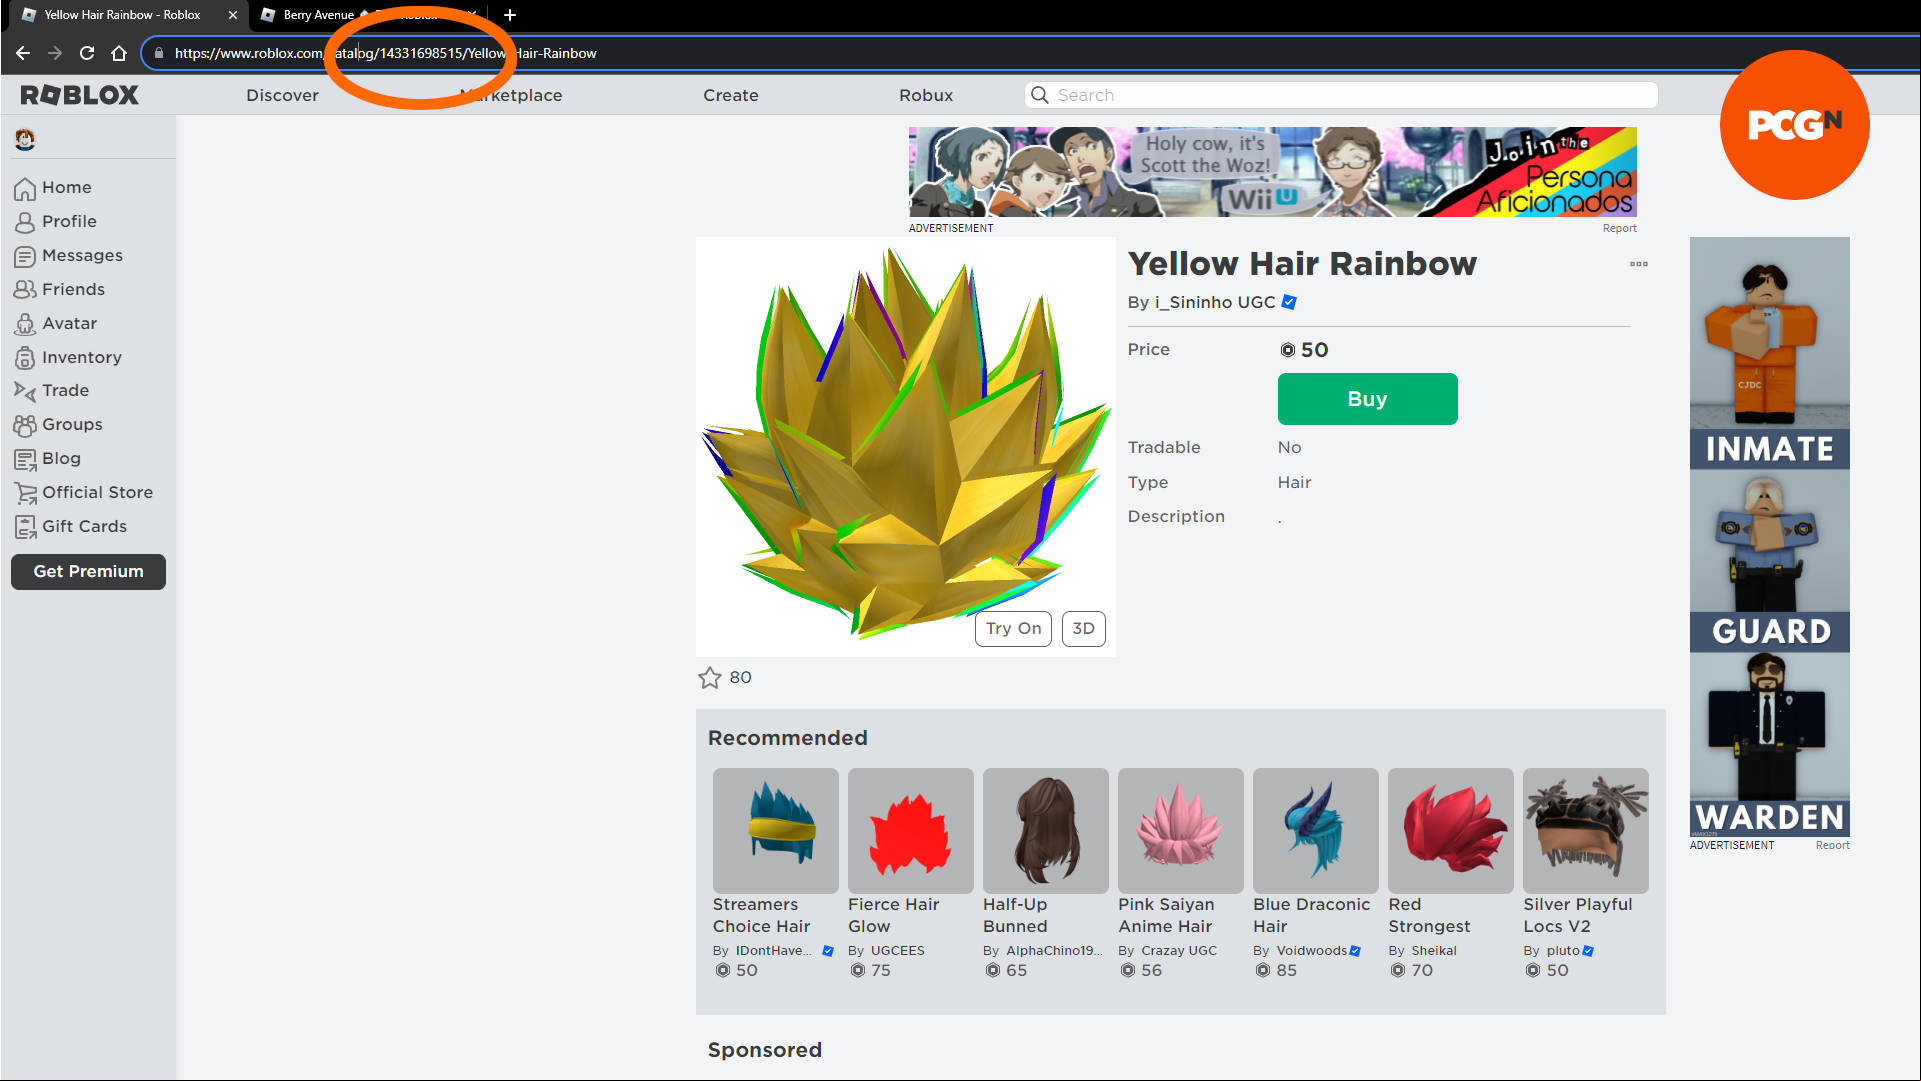Focus the Search field
1921x1081 pixels.
tap(1341, 95)
